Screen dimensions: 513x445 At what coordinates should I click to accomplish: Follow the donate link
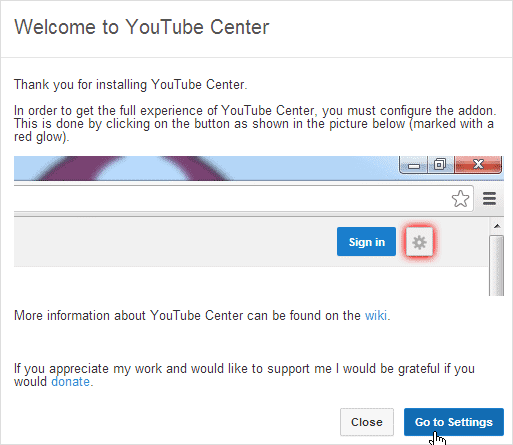(x=70, y=382)
